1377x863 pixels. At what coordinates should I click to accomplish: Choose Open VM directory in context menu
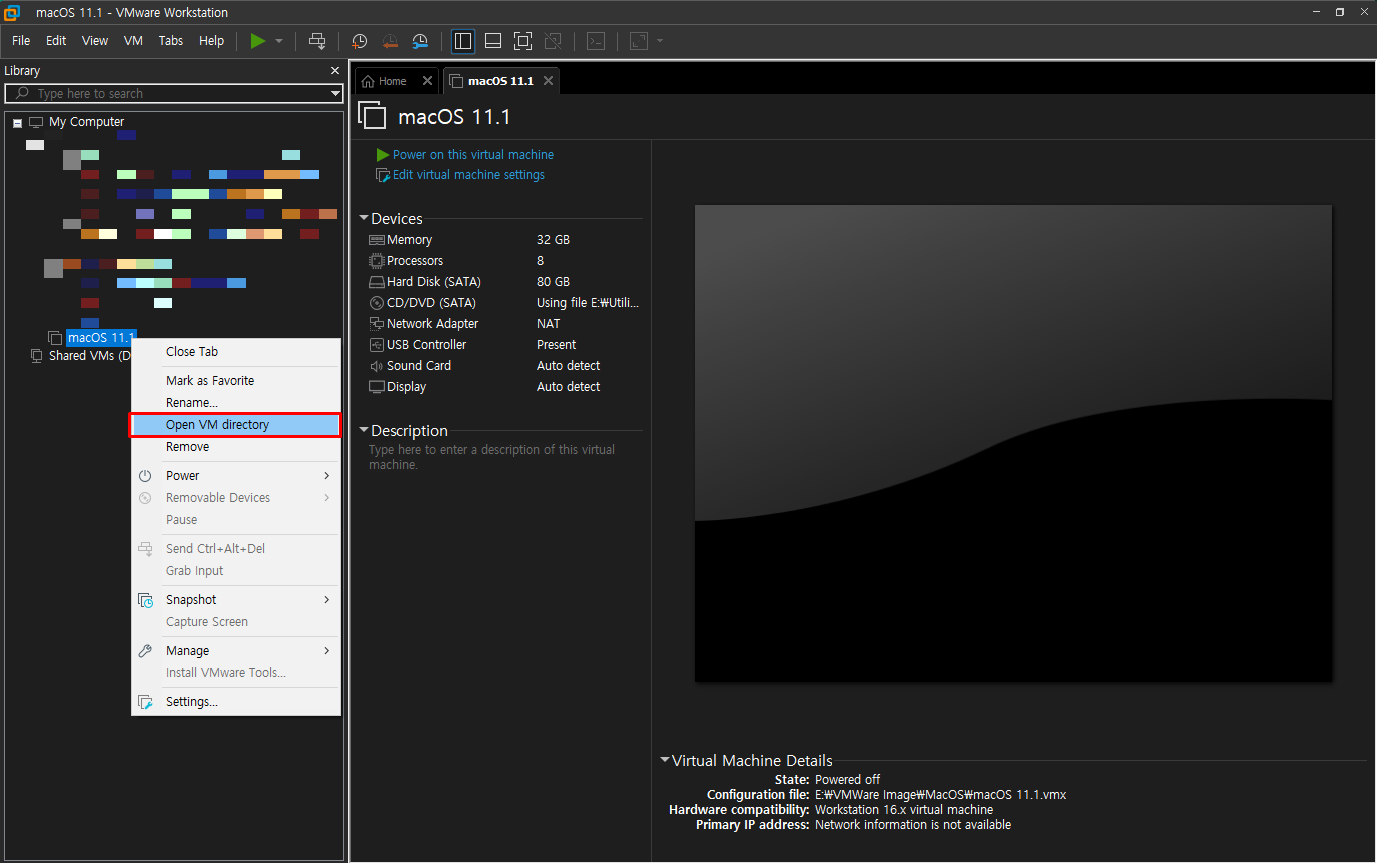coord(235,425)
